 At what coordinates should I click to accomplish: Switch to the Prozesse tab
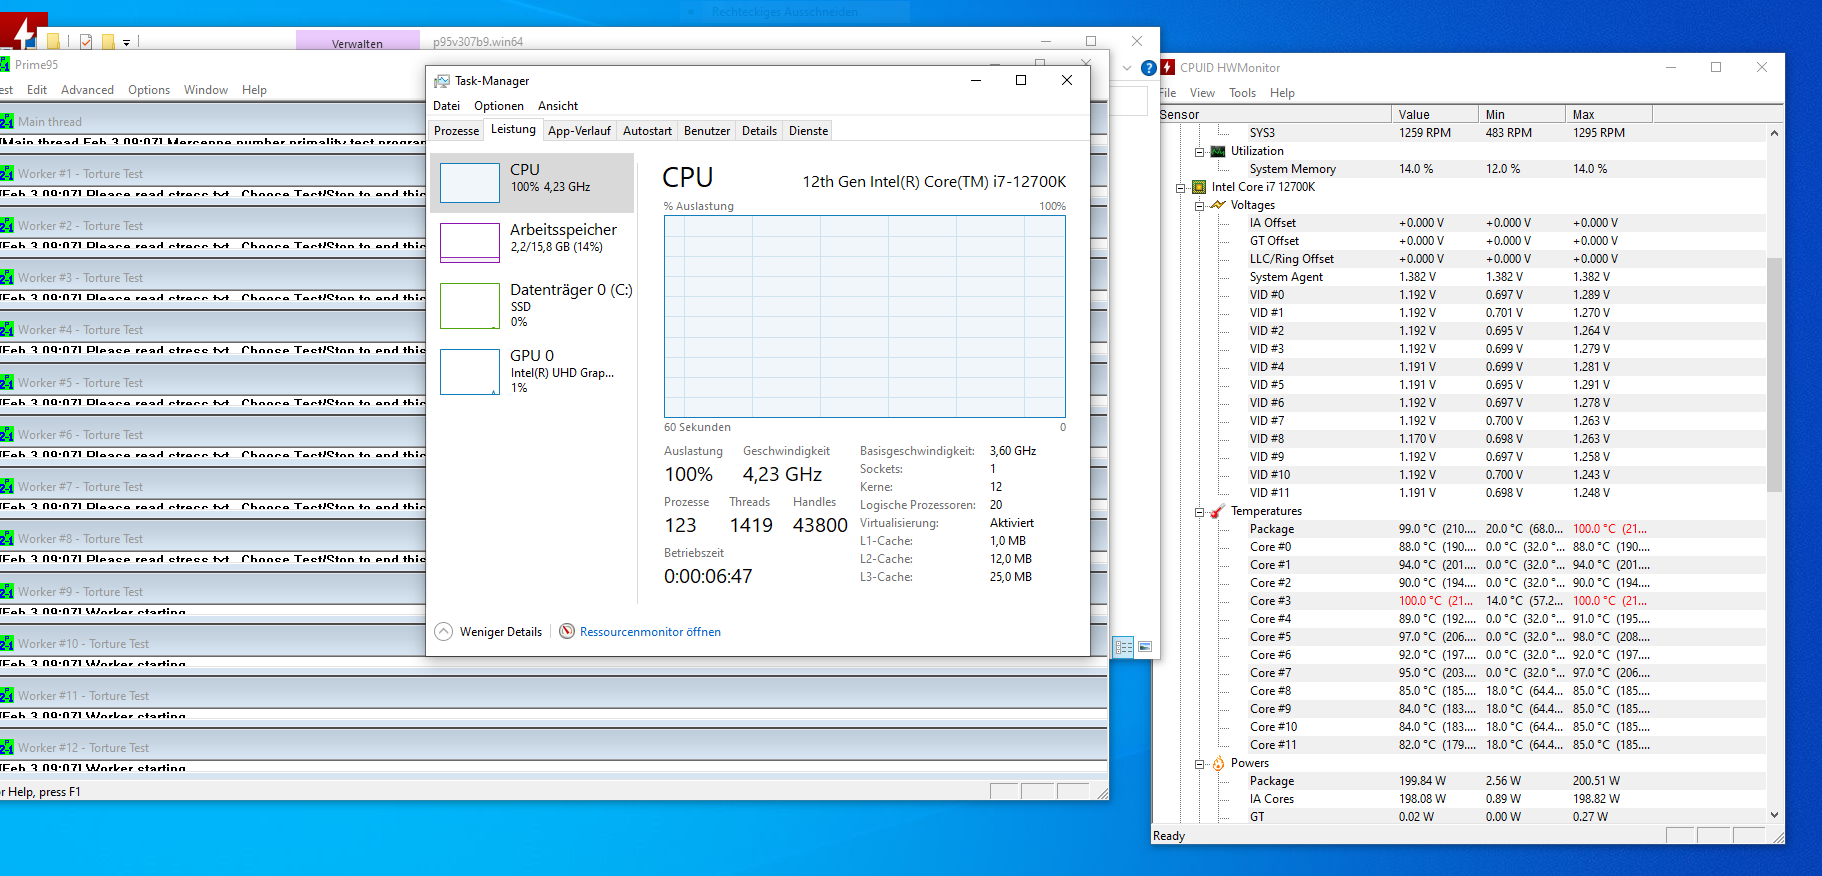(x=456, y=131)
